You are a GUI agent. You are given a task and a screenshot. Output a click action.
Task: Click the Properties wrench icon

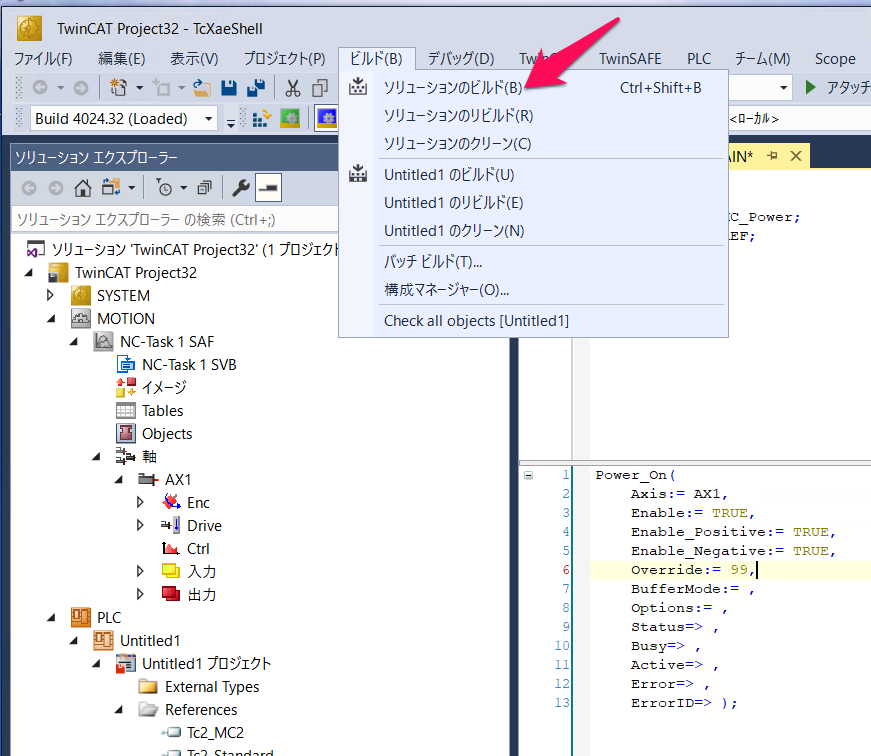click(x=241, y=188)
